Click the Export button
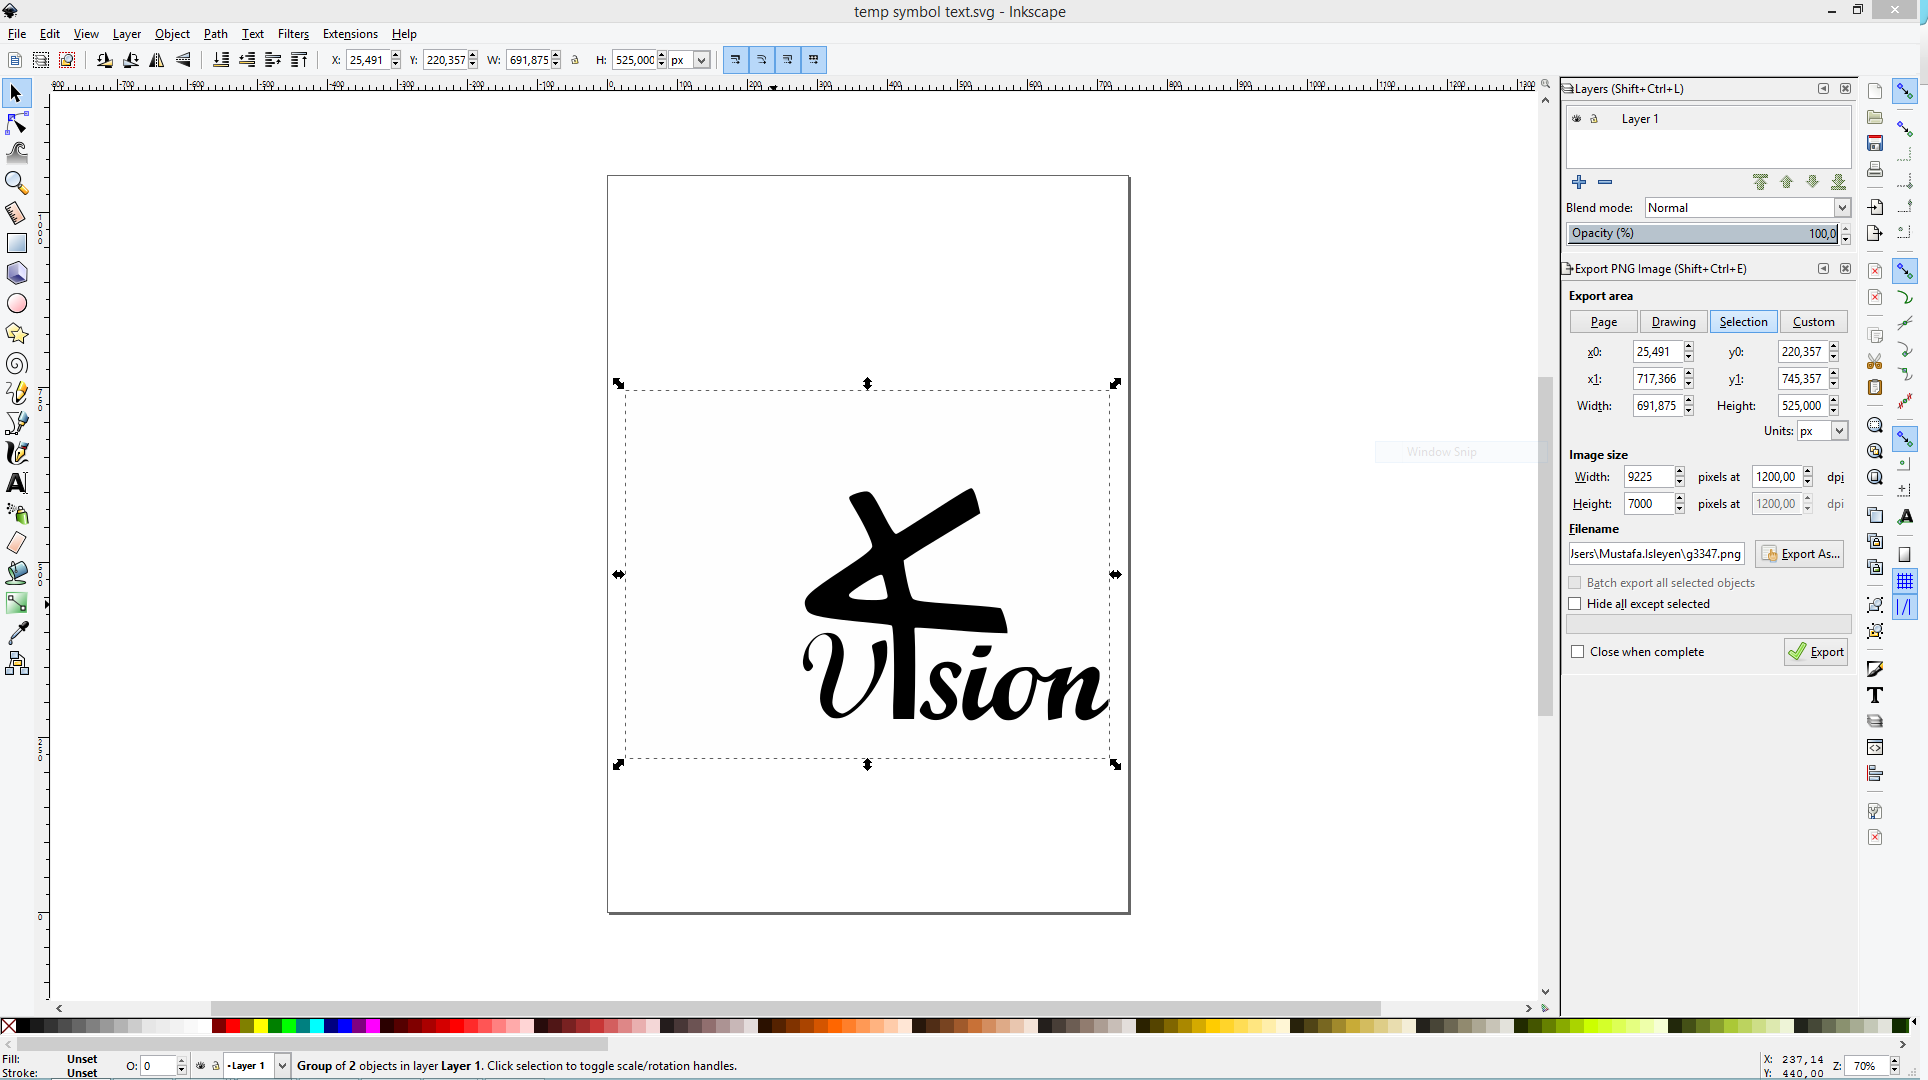 [x=1816, y=652]
